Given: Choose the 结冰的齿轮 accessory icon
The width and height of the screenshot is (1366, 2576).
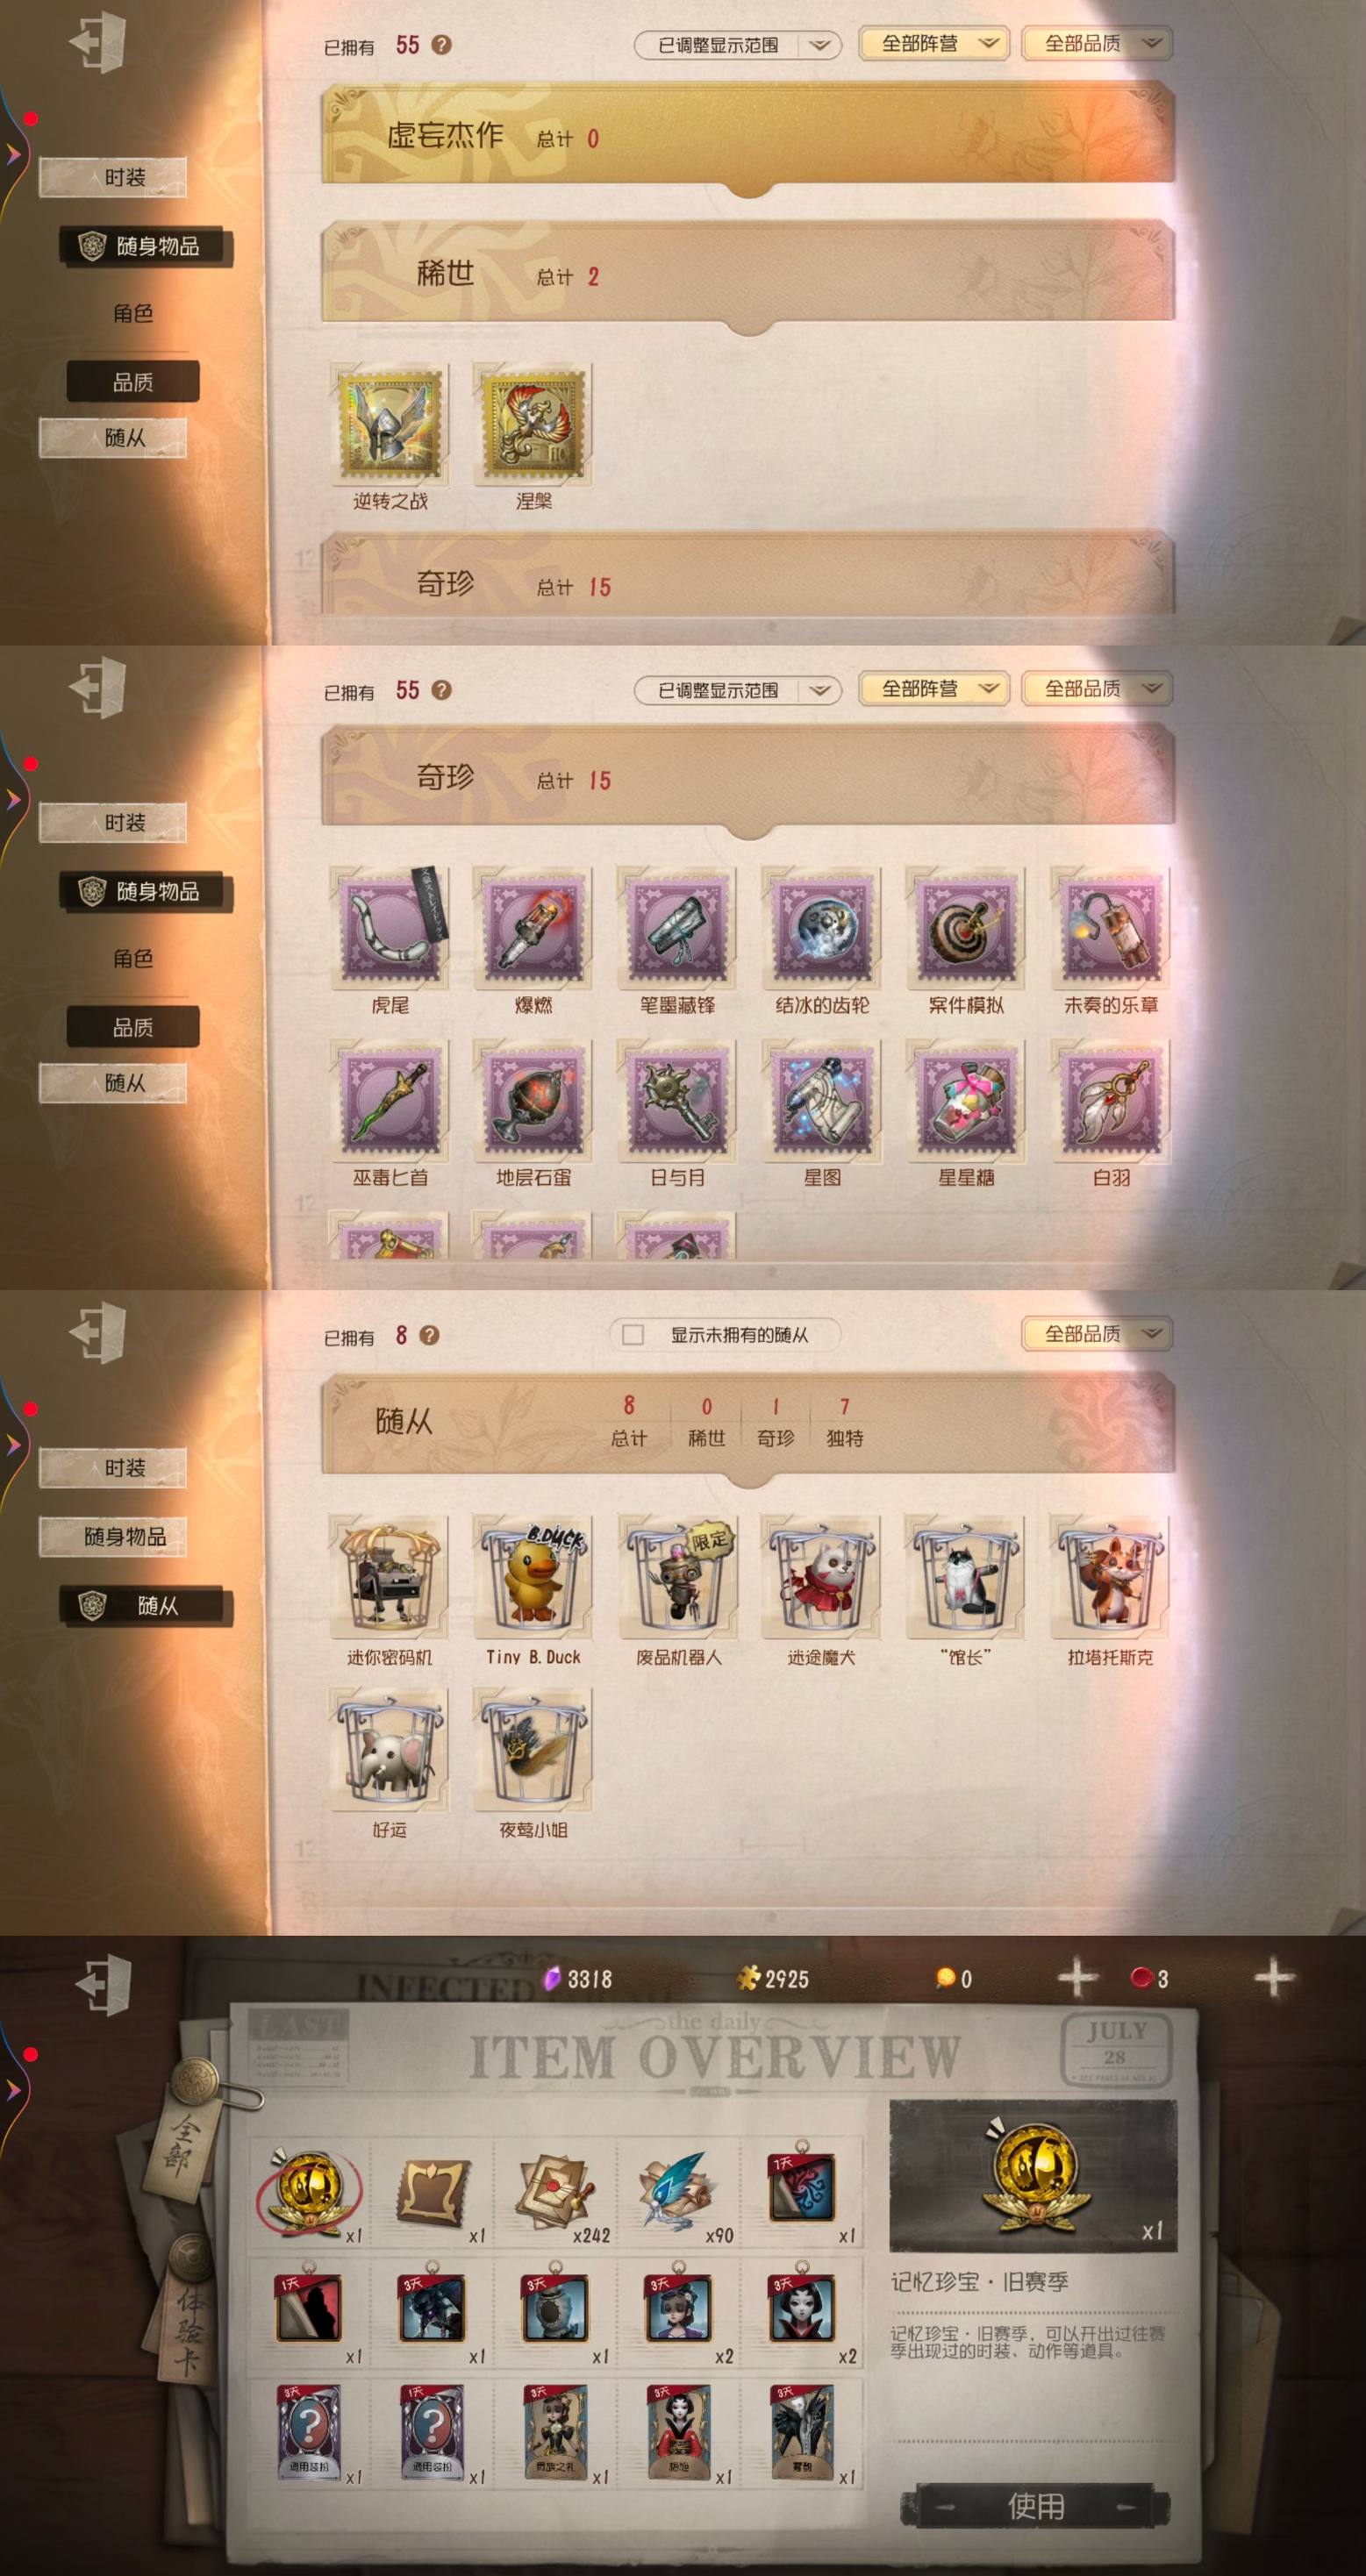Looking at the screenshot, I should (821, 928).
